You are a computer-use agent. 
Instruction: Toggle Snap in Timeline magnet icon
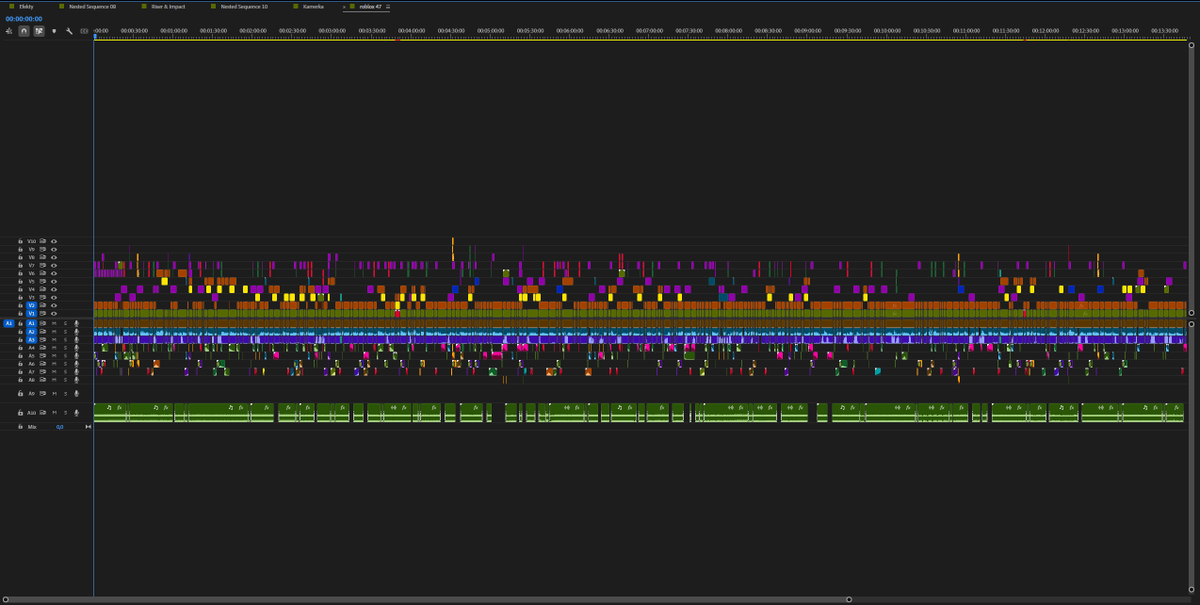click(x=24, y=31)
